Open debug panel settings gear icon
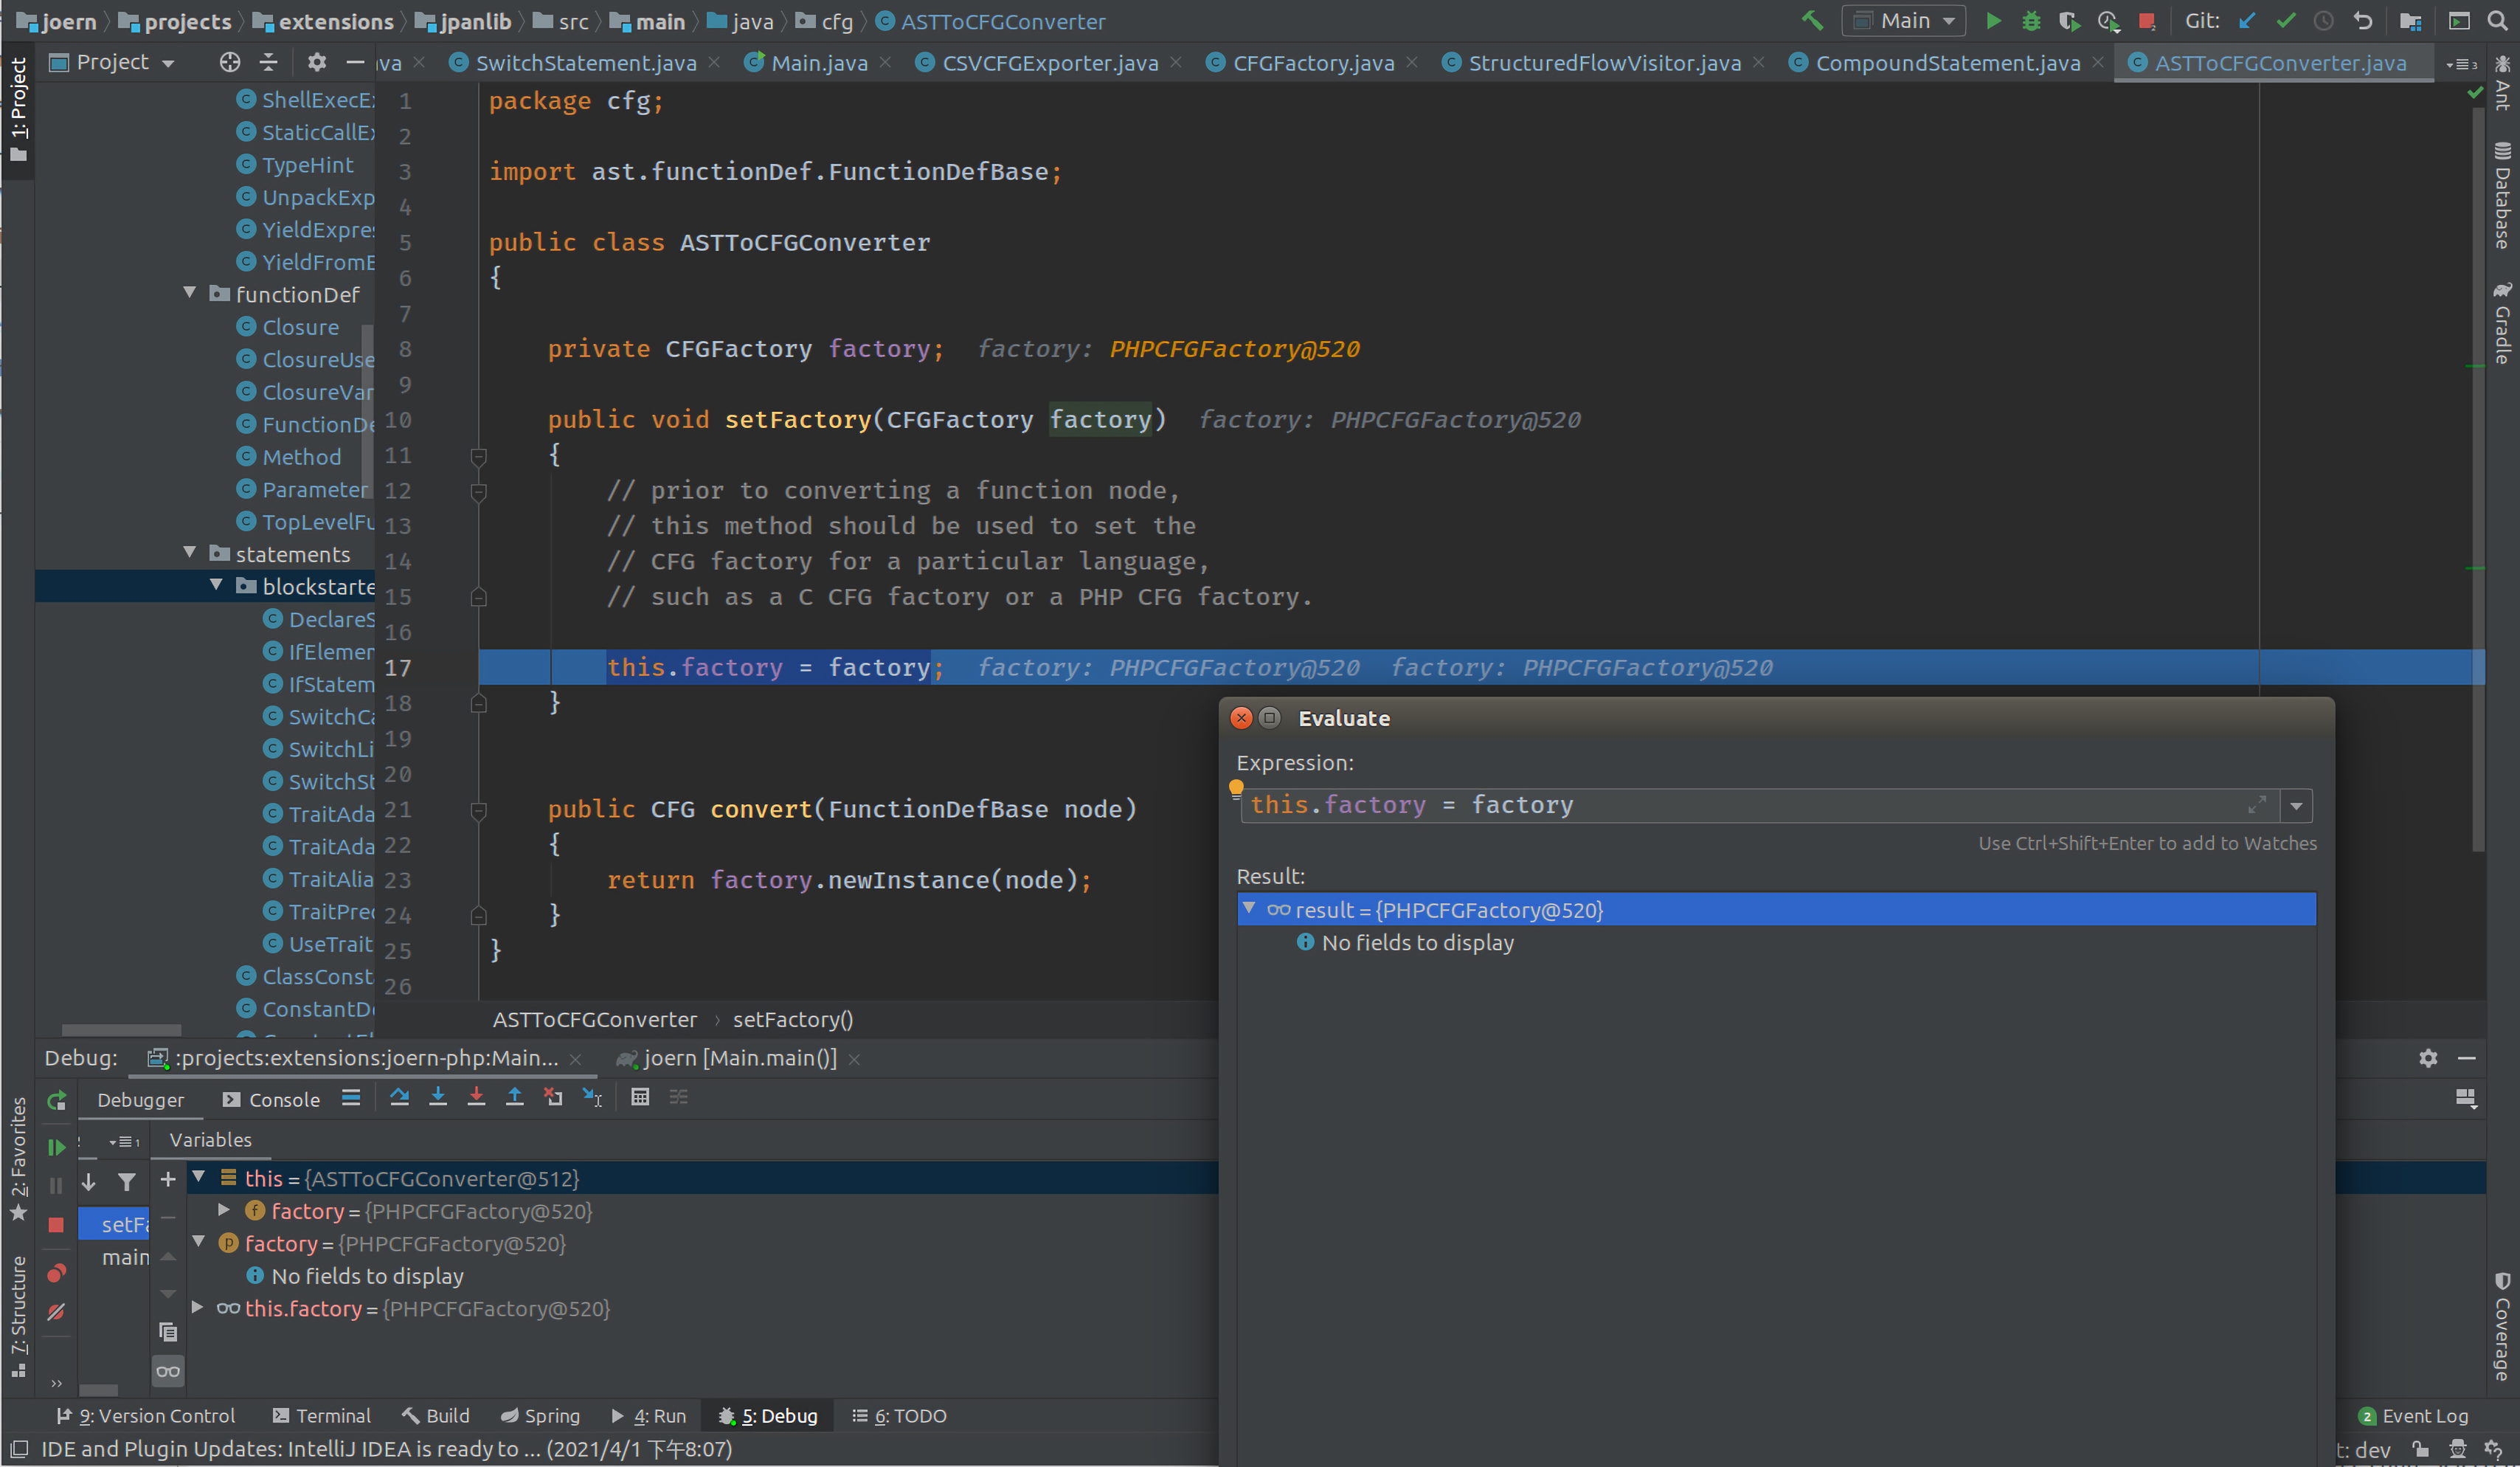Image resolution: width=2520 pixels, height=1467 pixels. point(2428,1058)
